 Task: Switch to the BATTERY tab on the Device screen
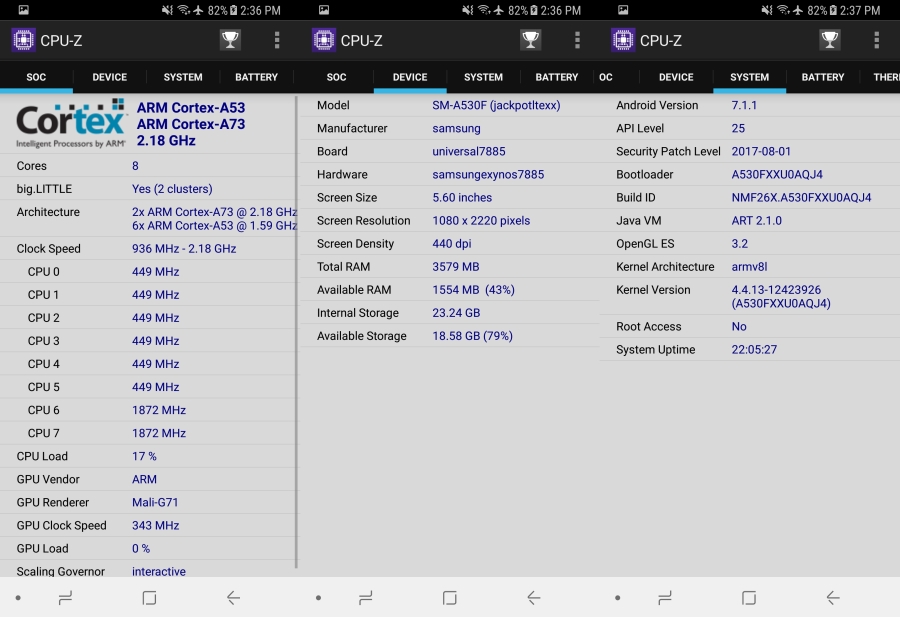point(557,77)
